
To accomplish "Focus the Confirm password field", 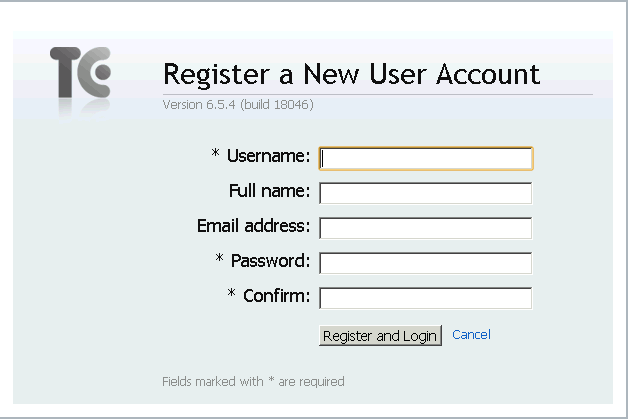I will [425, 298].
